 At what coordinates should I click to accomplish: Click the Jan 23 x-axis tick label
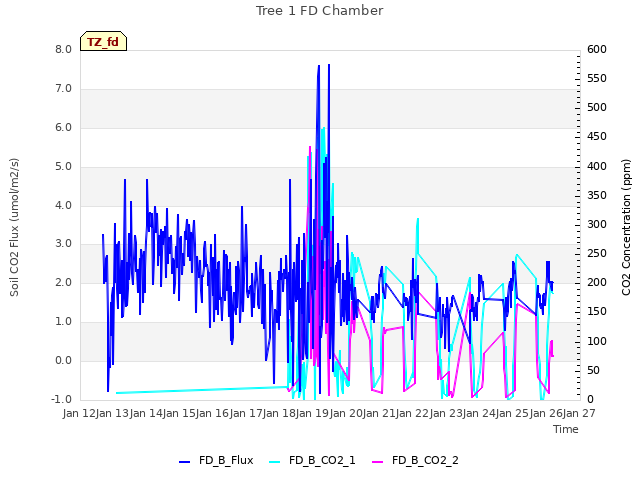pos(446,413)
